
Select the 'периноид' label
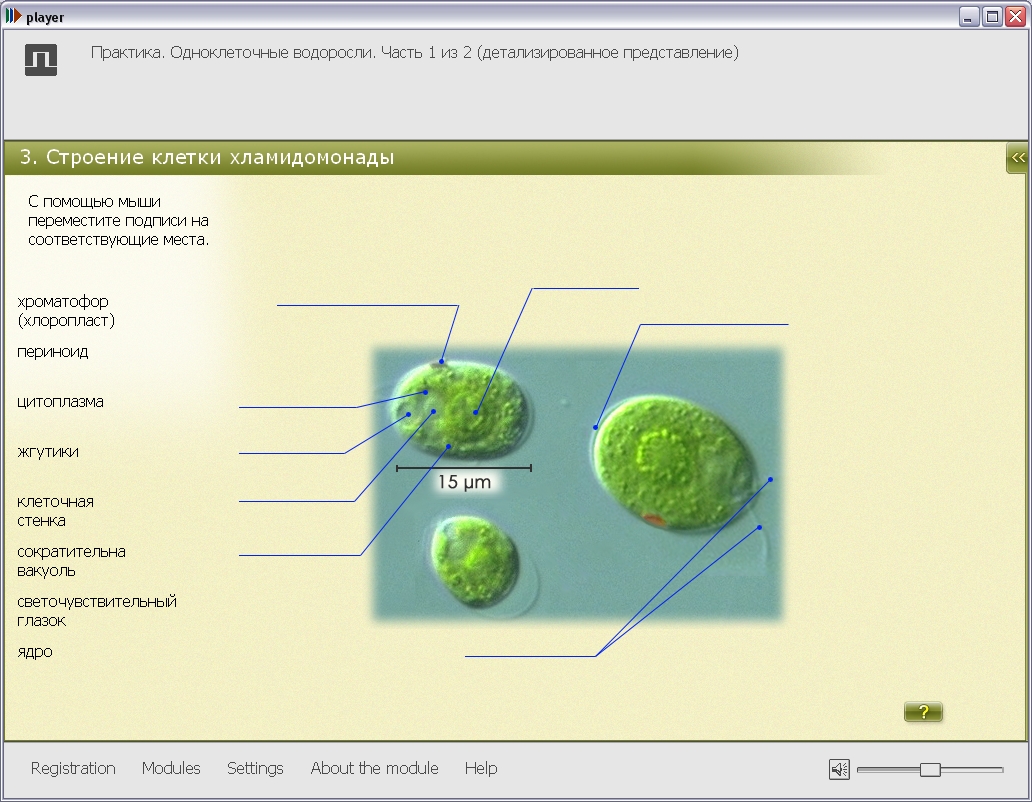[x=52, y=352]
